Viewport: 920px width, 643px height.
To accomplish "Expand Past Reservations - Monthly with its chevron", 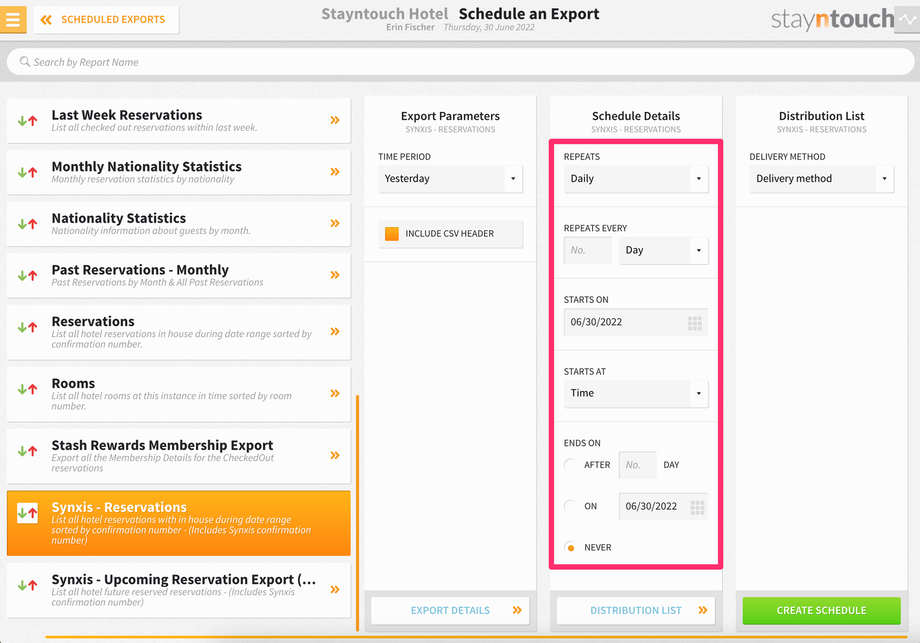I will [x=335, y=275].
